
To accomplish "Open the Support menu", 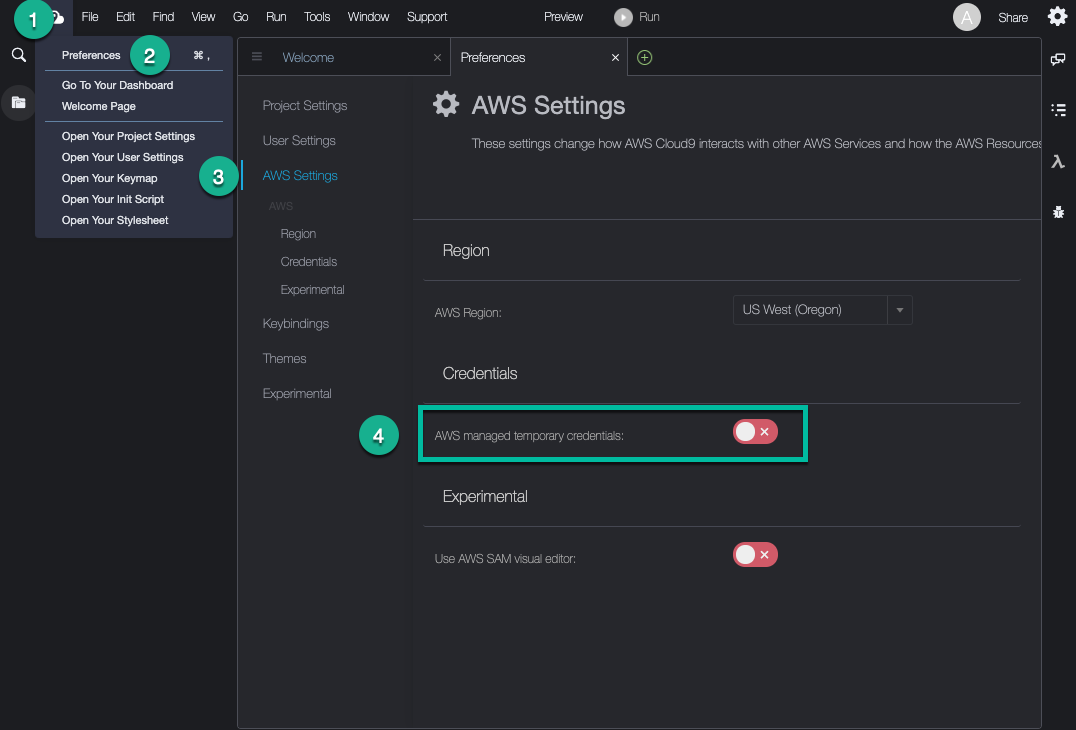I will click(427, 17).
